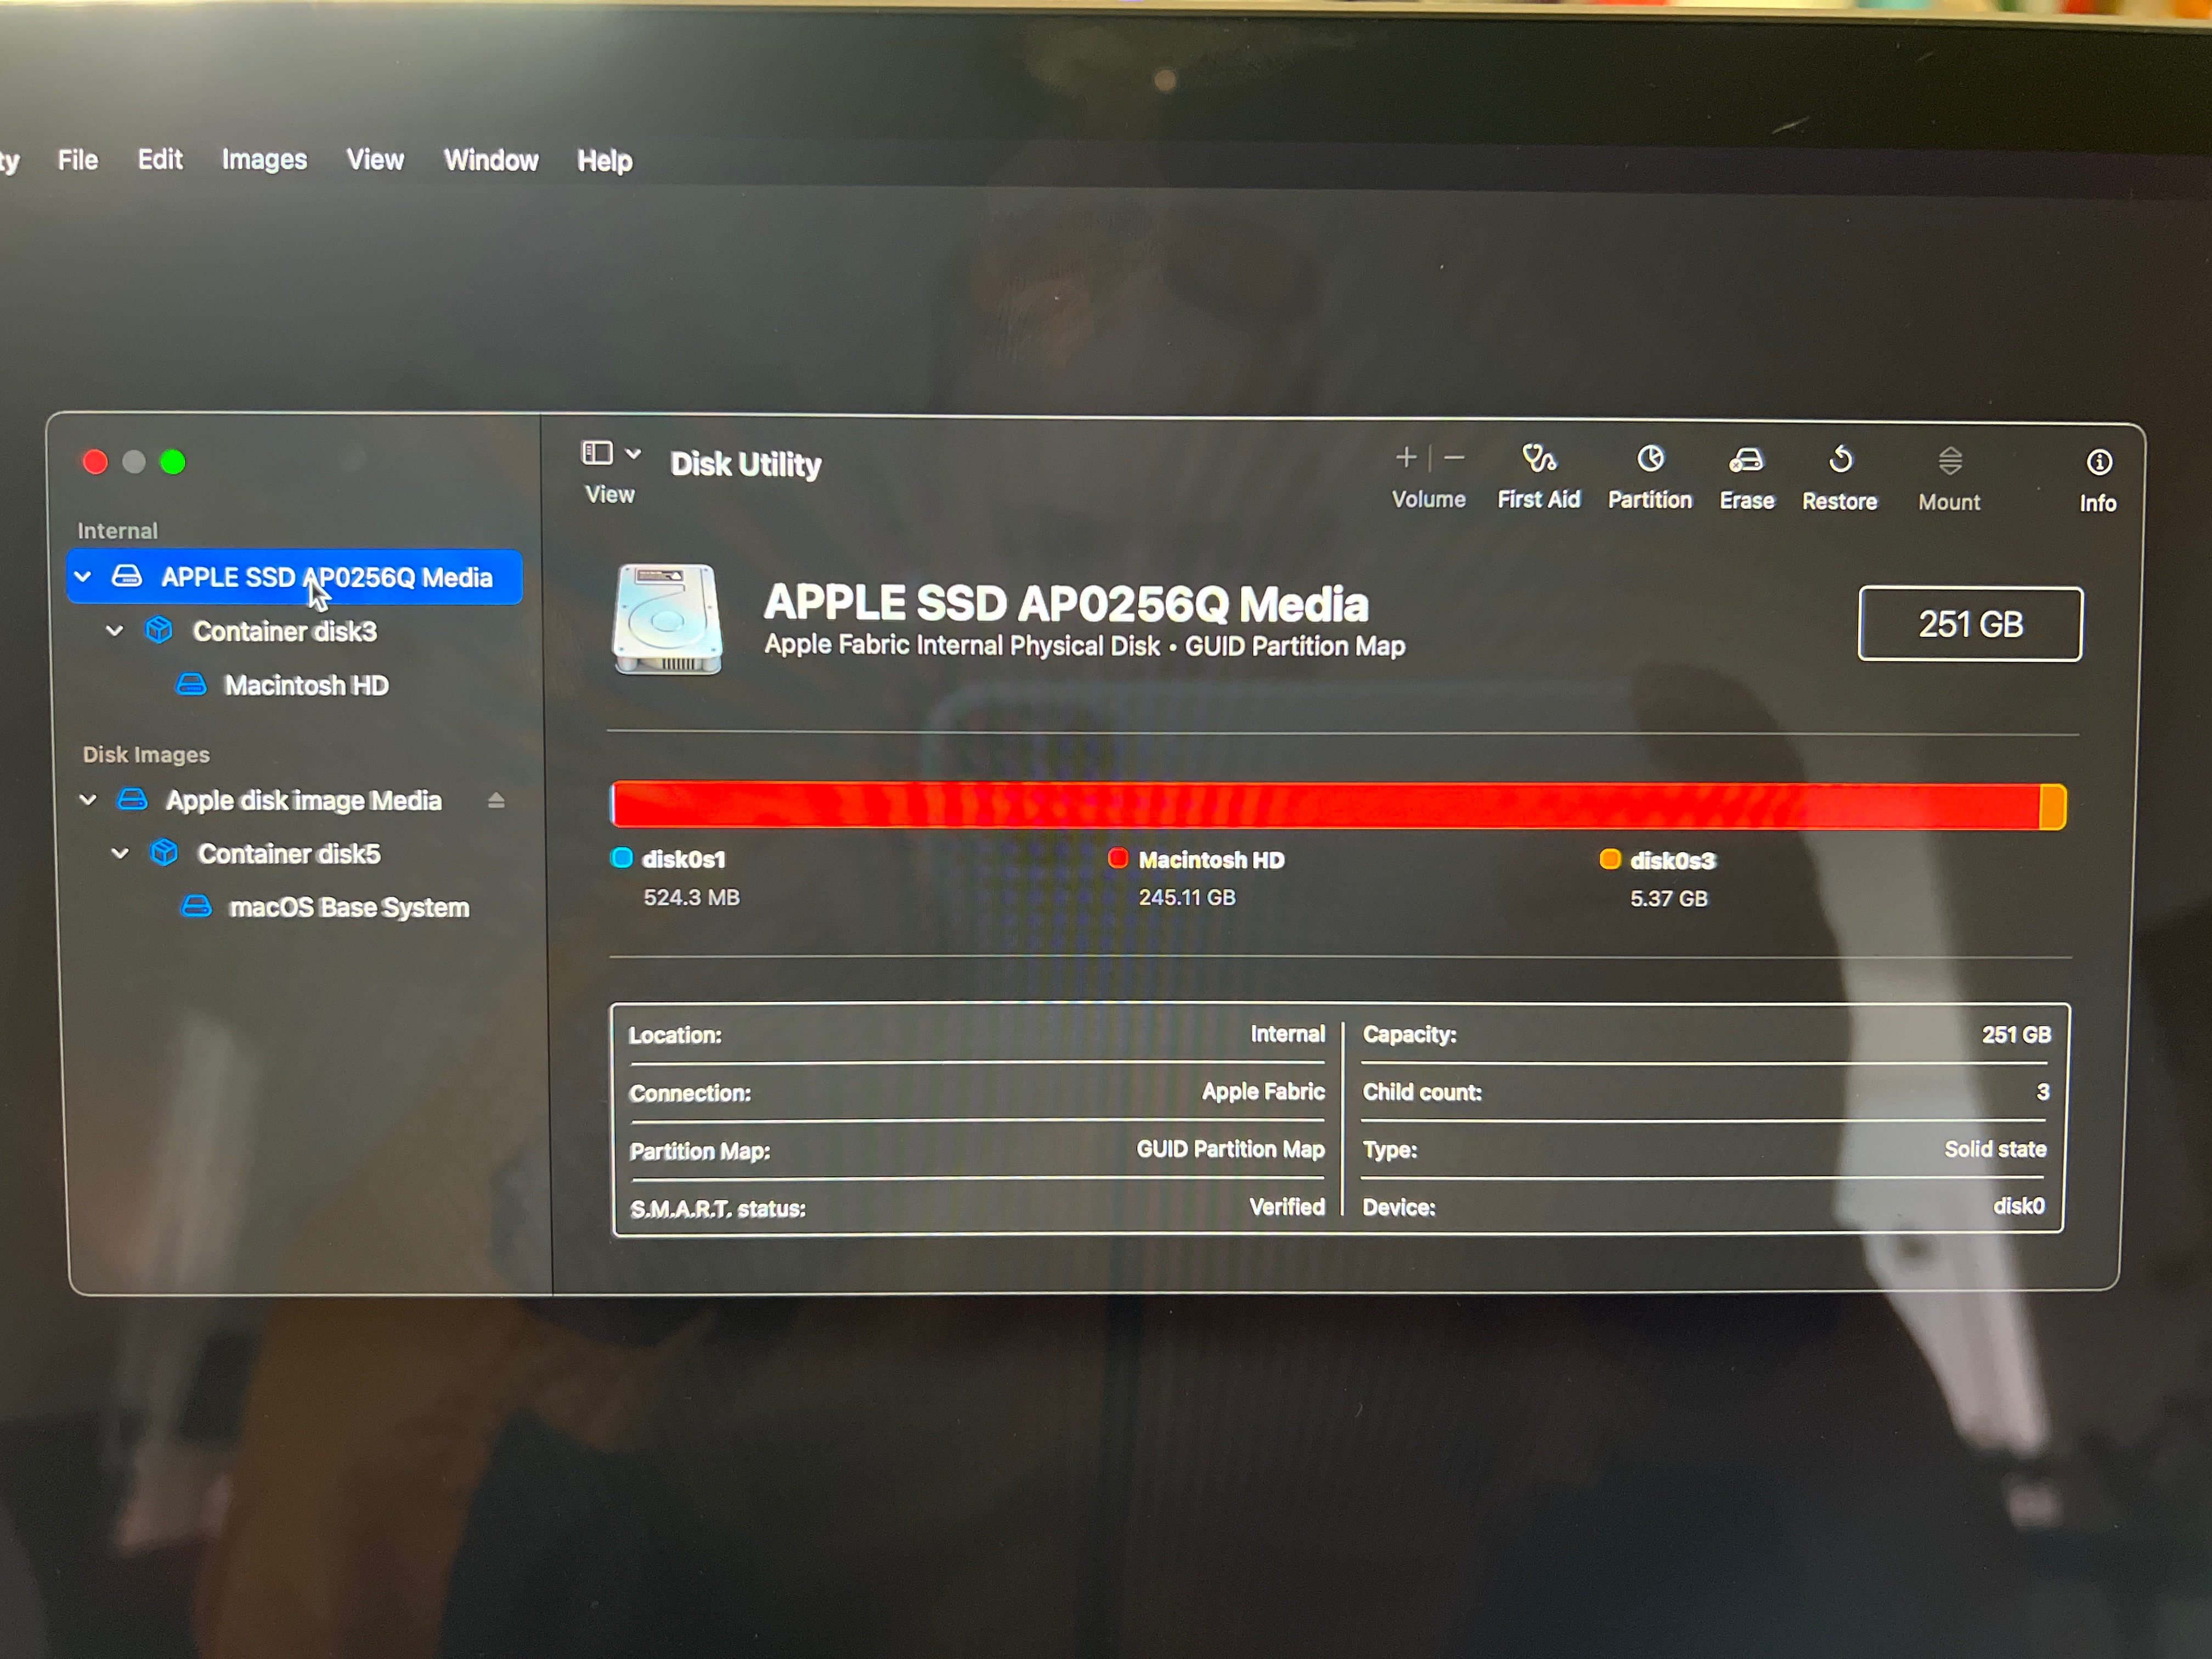Click the Erase toolbar icon

coord(1746,461)
